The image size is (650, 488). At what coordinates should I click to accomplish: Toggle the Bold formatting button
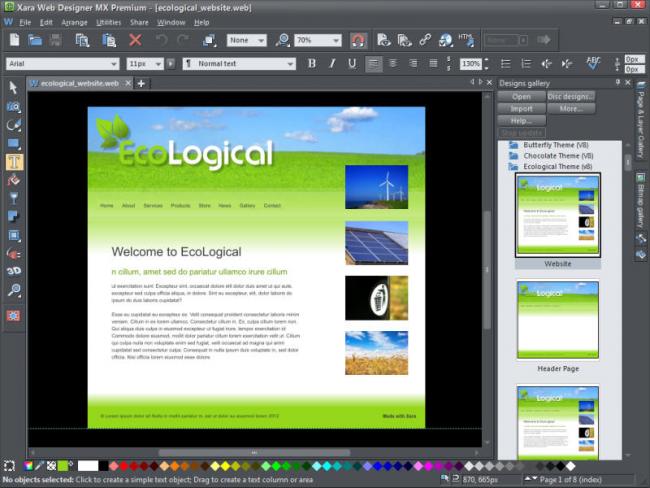tap(312, 63)
